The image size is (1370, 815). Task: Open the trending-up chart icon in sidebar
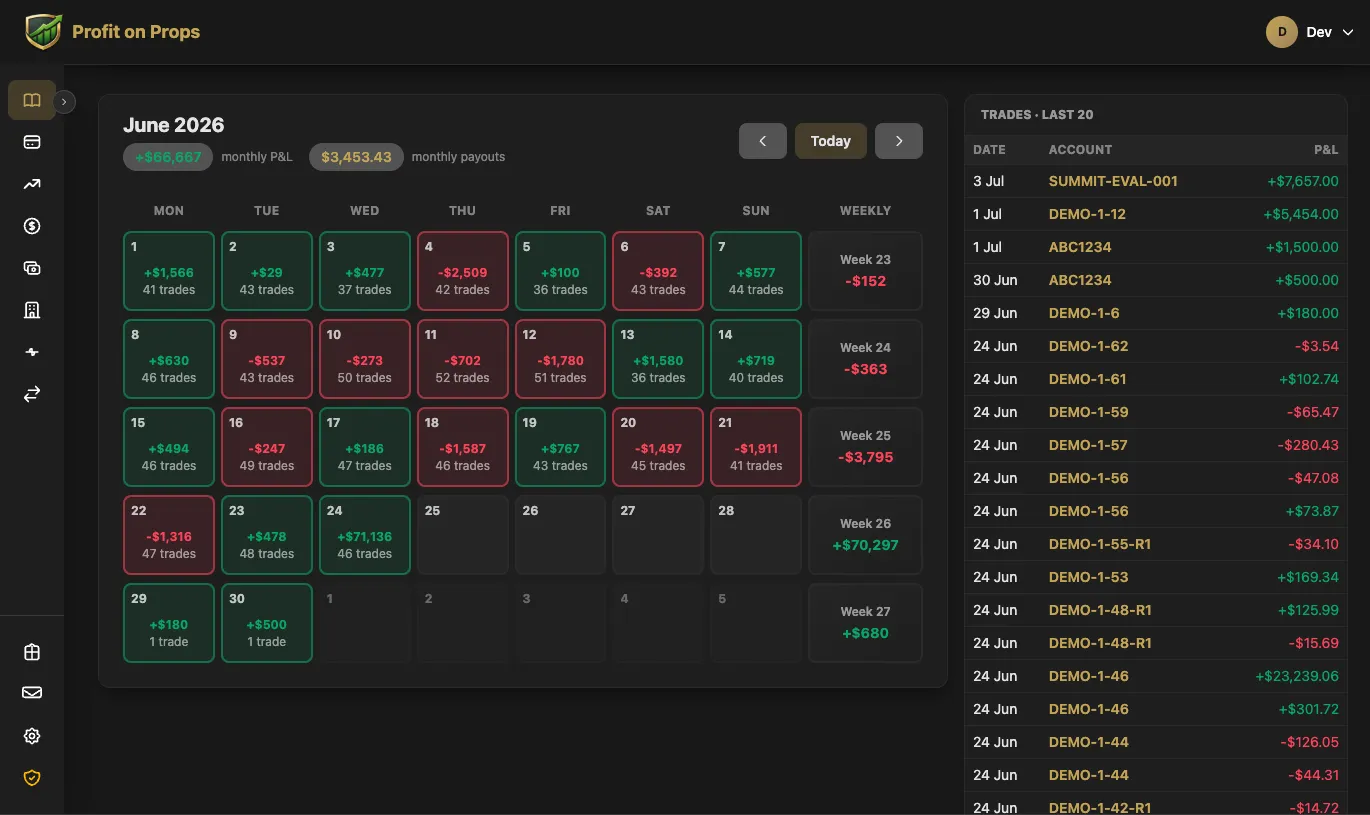coord(32,184)
